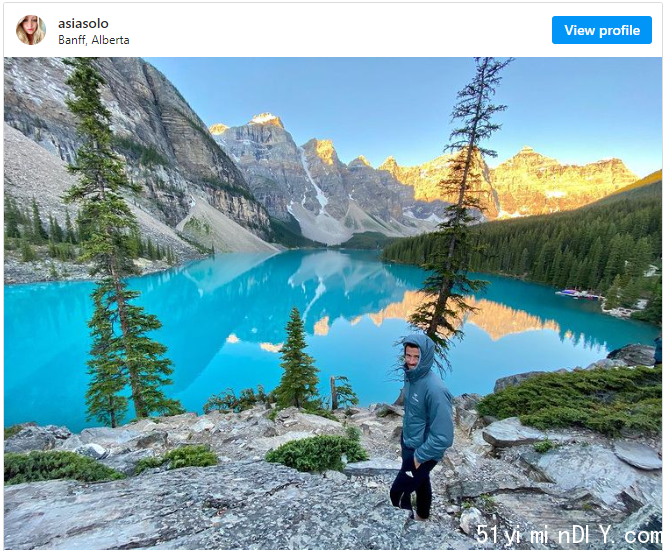
Task: Click the canoe dock on the far shore
Action: [x=578, y=294]
